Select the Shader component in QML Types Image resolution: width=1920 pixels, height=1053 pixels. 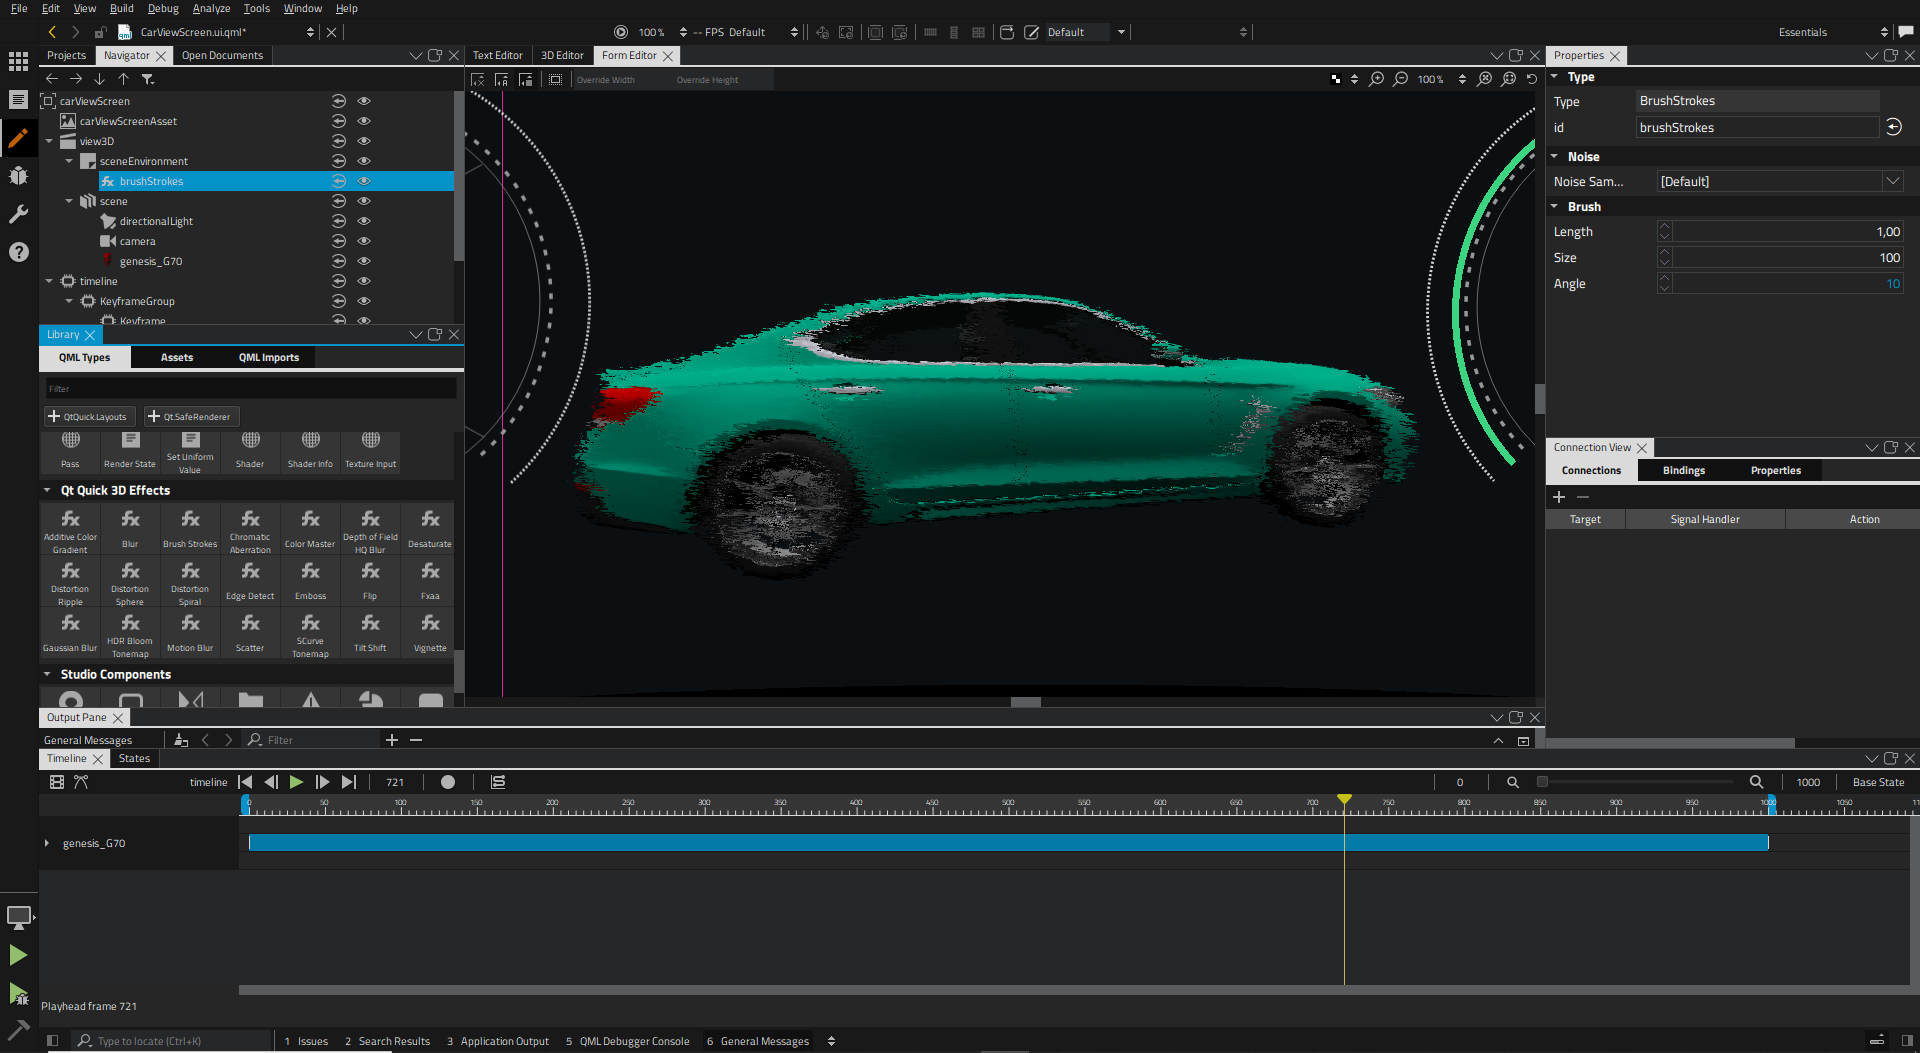click(250, 448)
